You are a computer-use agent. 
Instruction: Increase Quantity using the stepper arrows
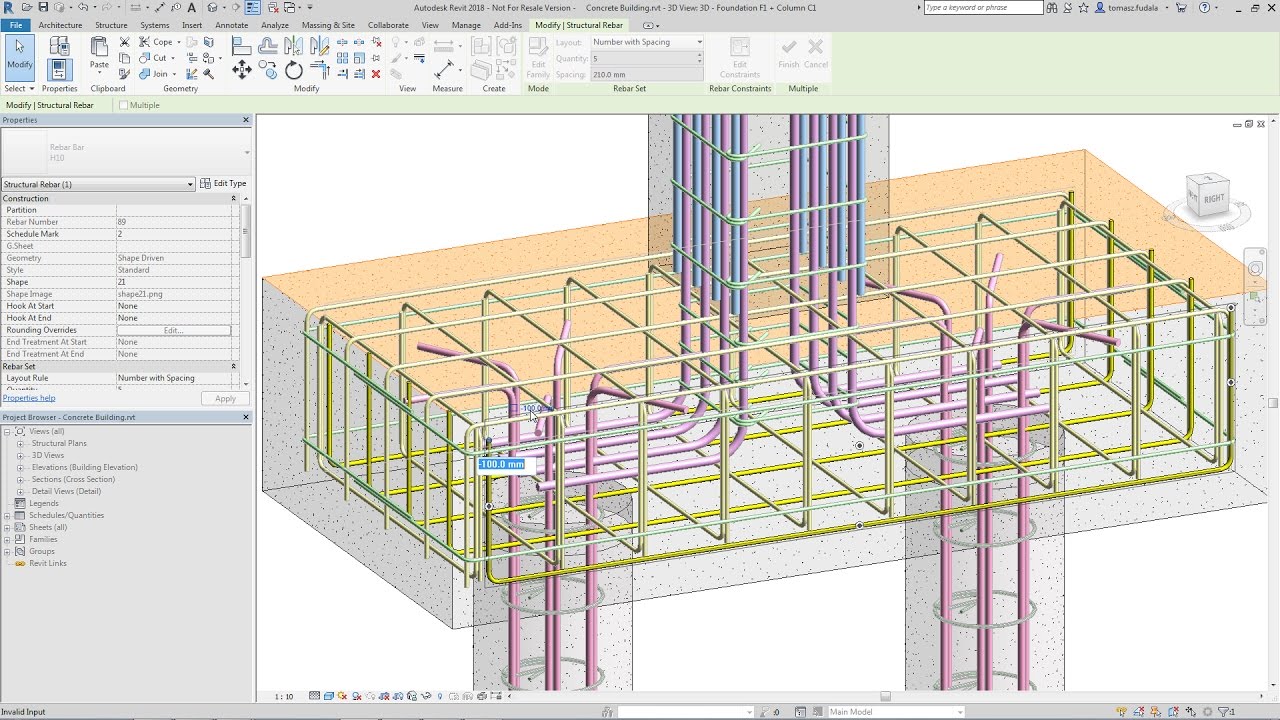tap(700, 53)
